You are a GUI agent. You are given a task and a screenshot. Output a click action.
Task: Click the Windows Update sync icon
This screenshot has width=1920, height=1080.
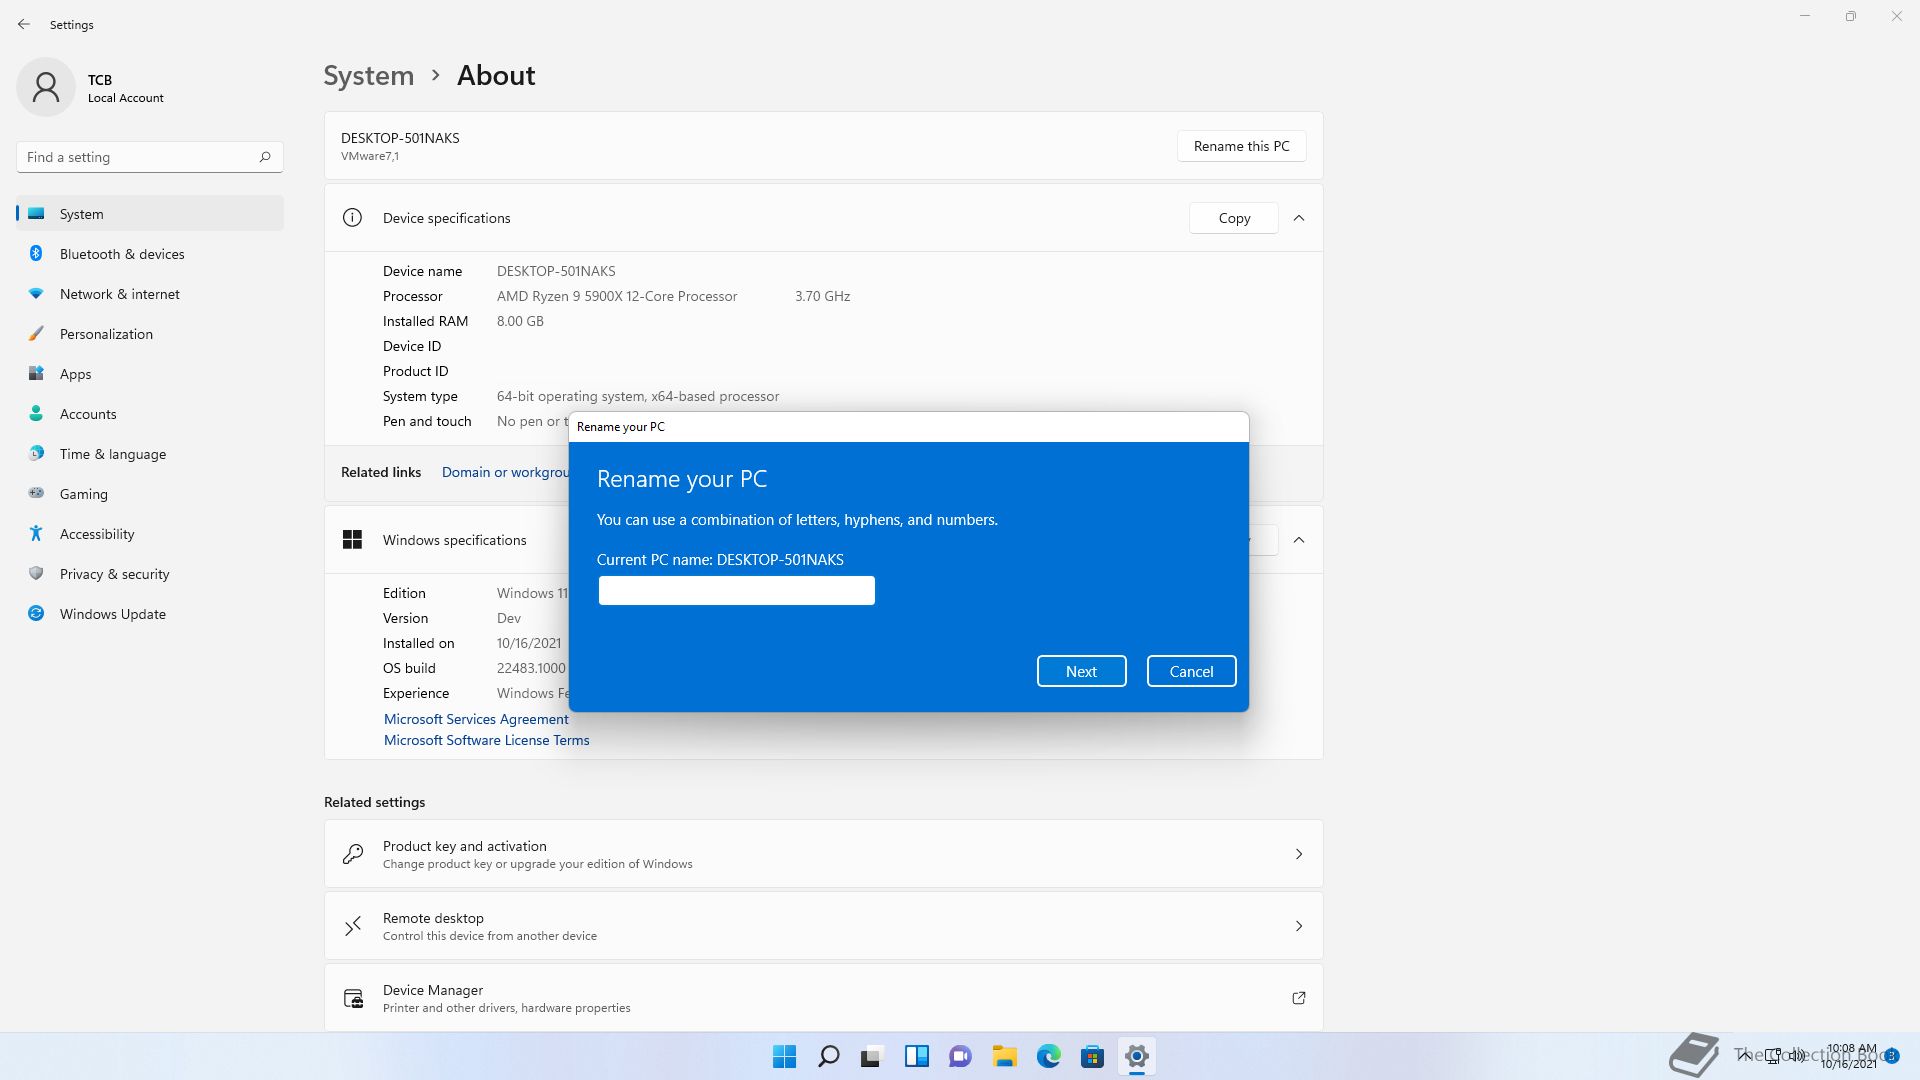(36, 613)
